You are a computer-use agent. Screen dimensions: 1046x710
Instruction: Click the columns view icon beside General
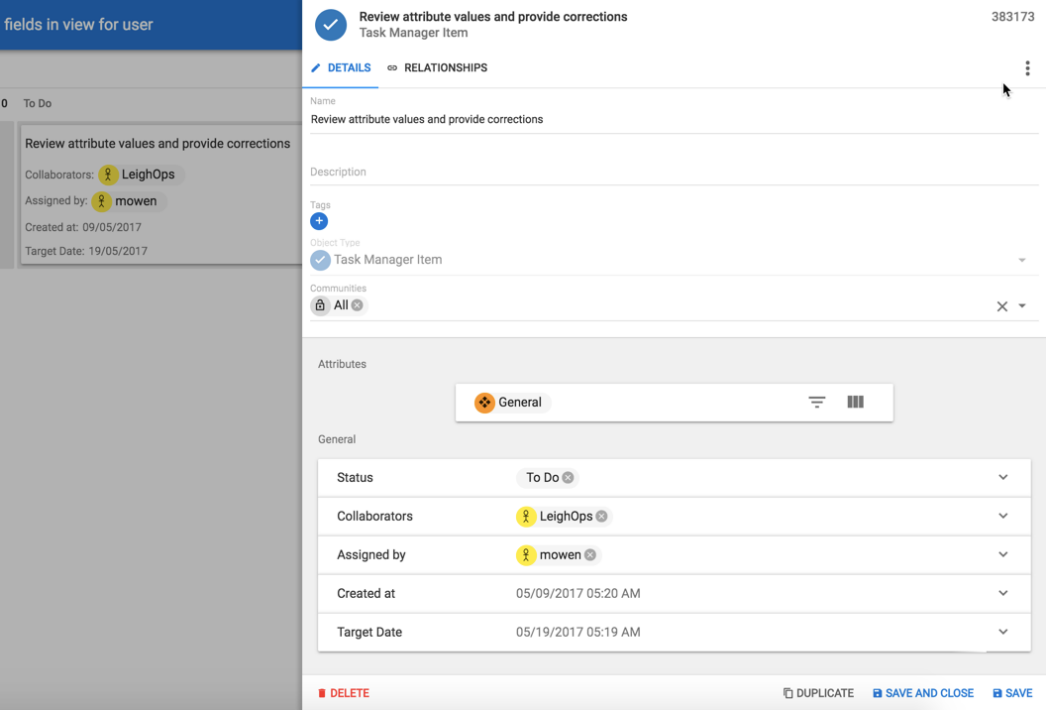tap(855, 402)
